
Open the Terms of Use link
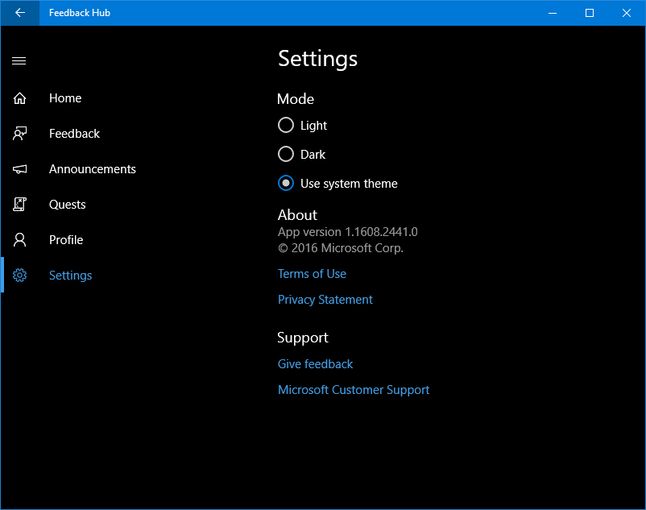click(312, 274)
